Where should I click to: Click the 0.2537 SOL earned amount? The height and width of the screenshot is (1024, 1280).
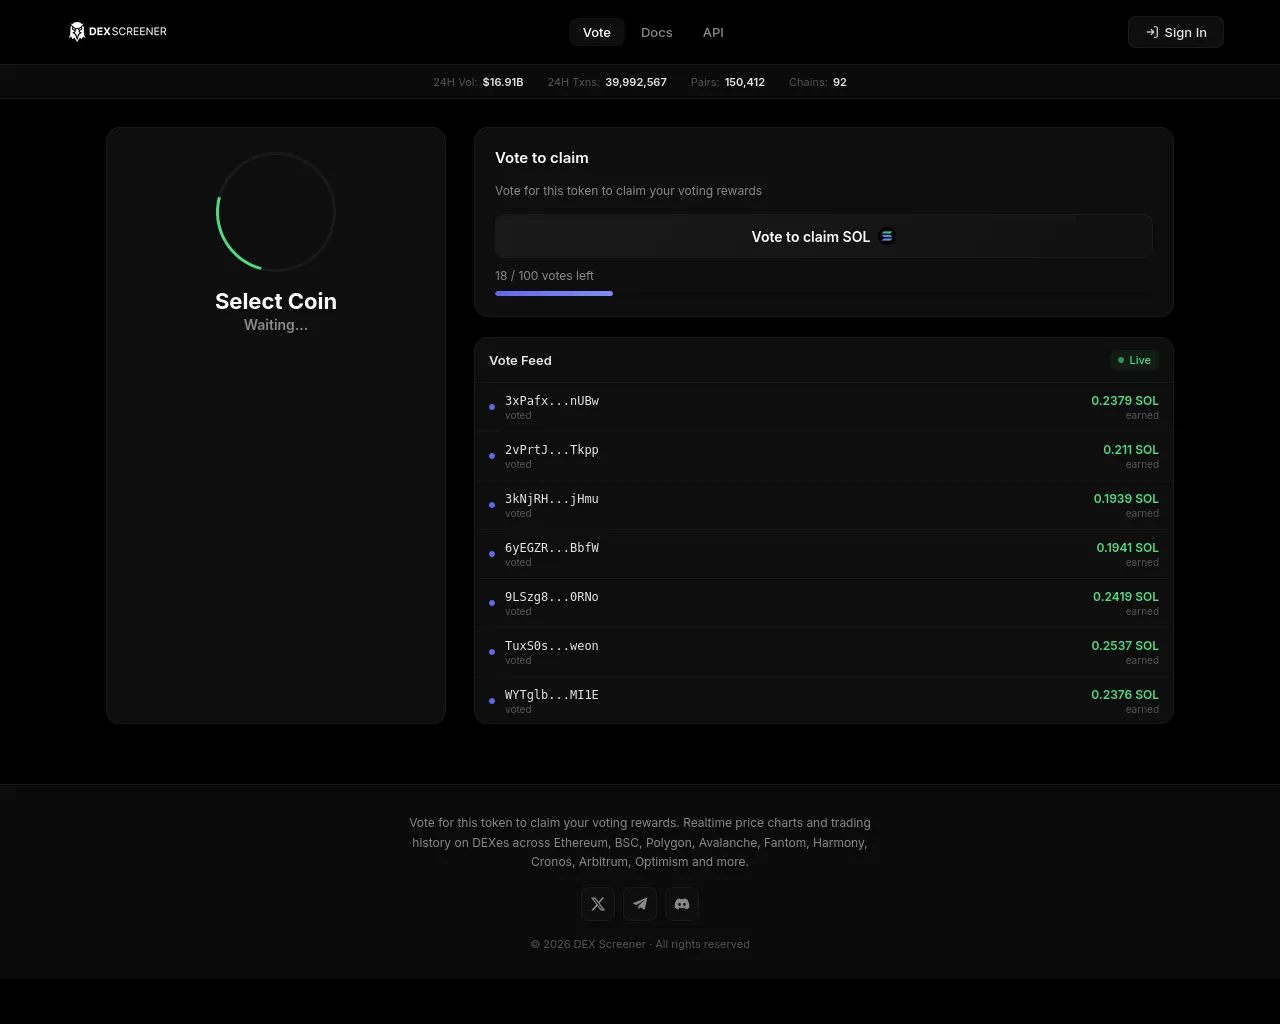click(x=1125, y=646)
